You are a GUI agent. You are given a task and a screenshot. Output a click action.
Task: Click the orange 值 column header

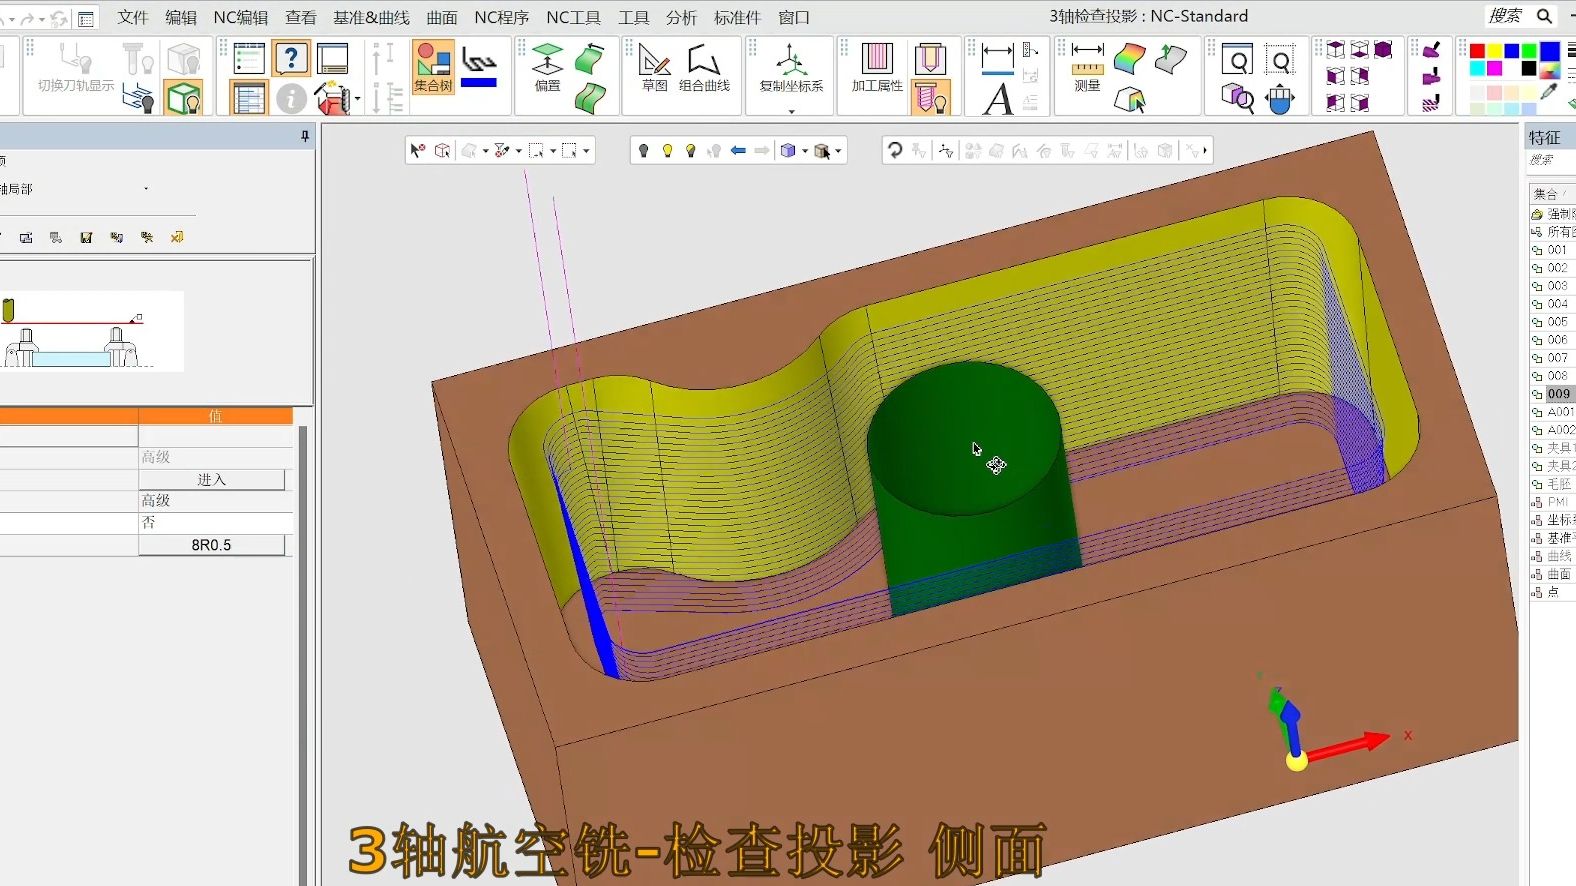tap(215, 416)
